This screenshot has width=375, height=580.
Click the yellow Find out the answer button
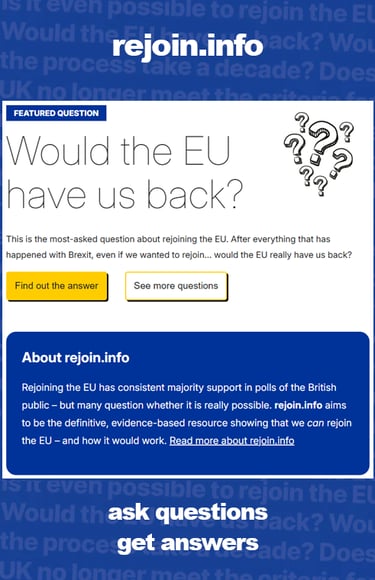[x=57, y=286]
